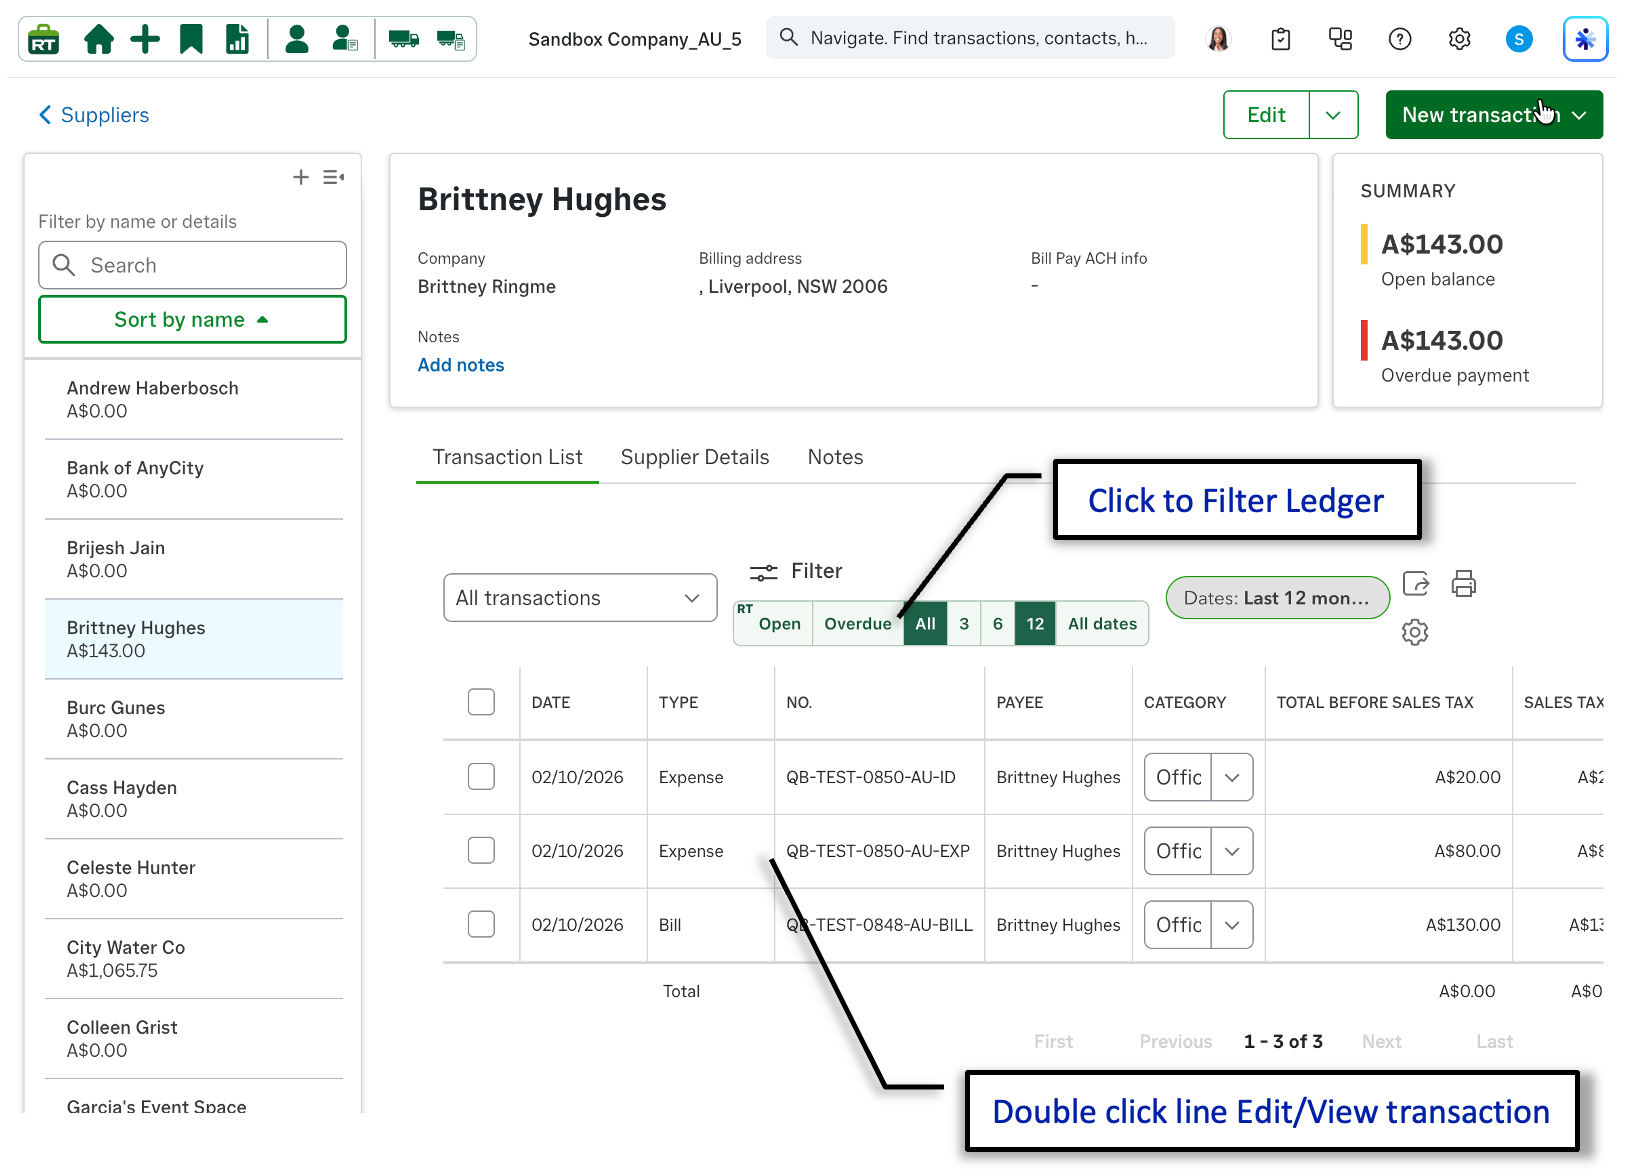Open the New transaction dropdown

(x=1494, y=115)
